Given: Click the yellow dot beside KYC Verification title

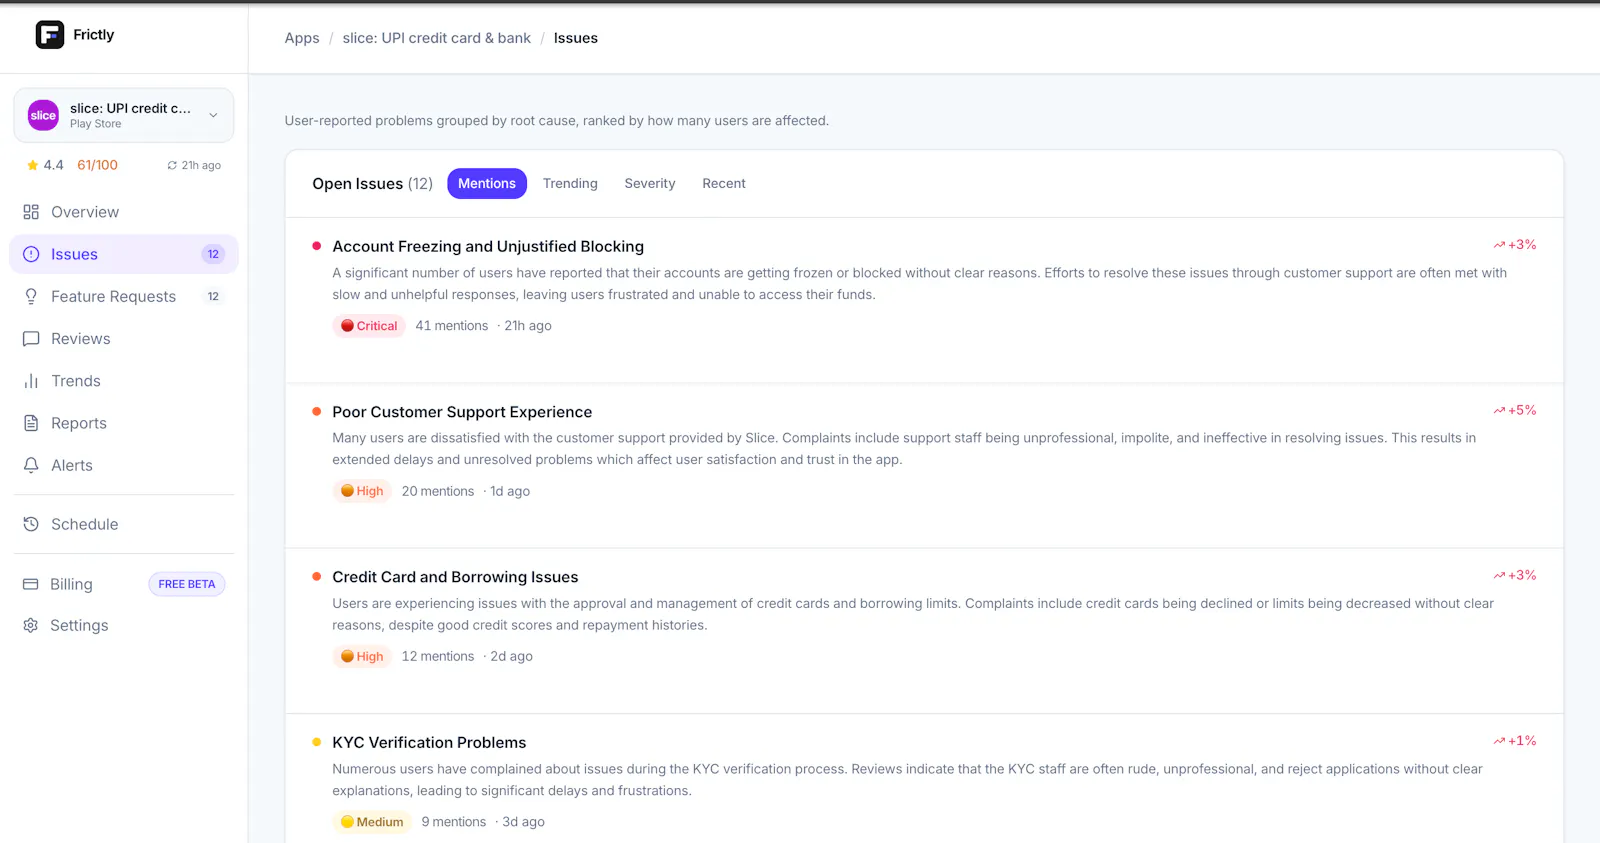Looking at the screenshot, I should click(317, 742).
